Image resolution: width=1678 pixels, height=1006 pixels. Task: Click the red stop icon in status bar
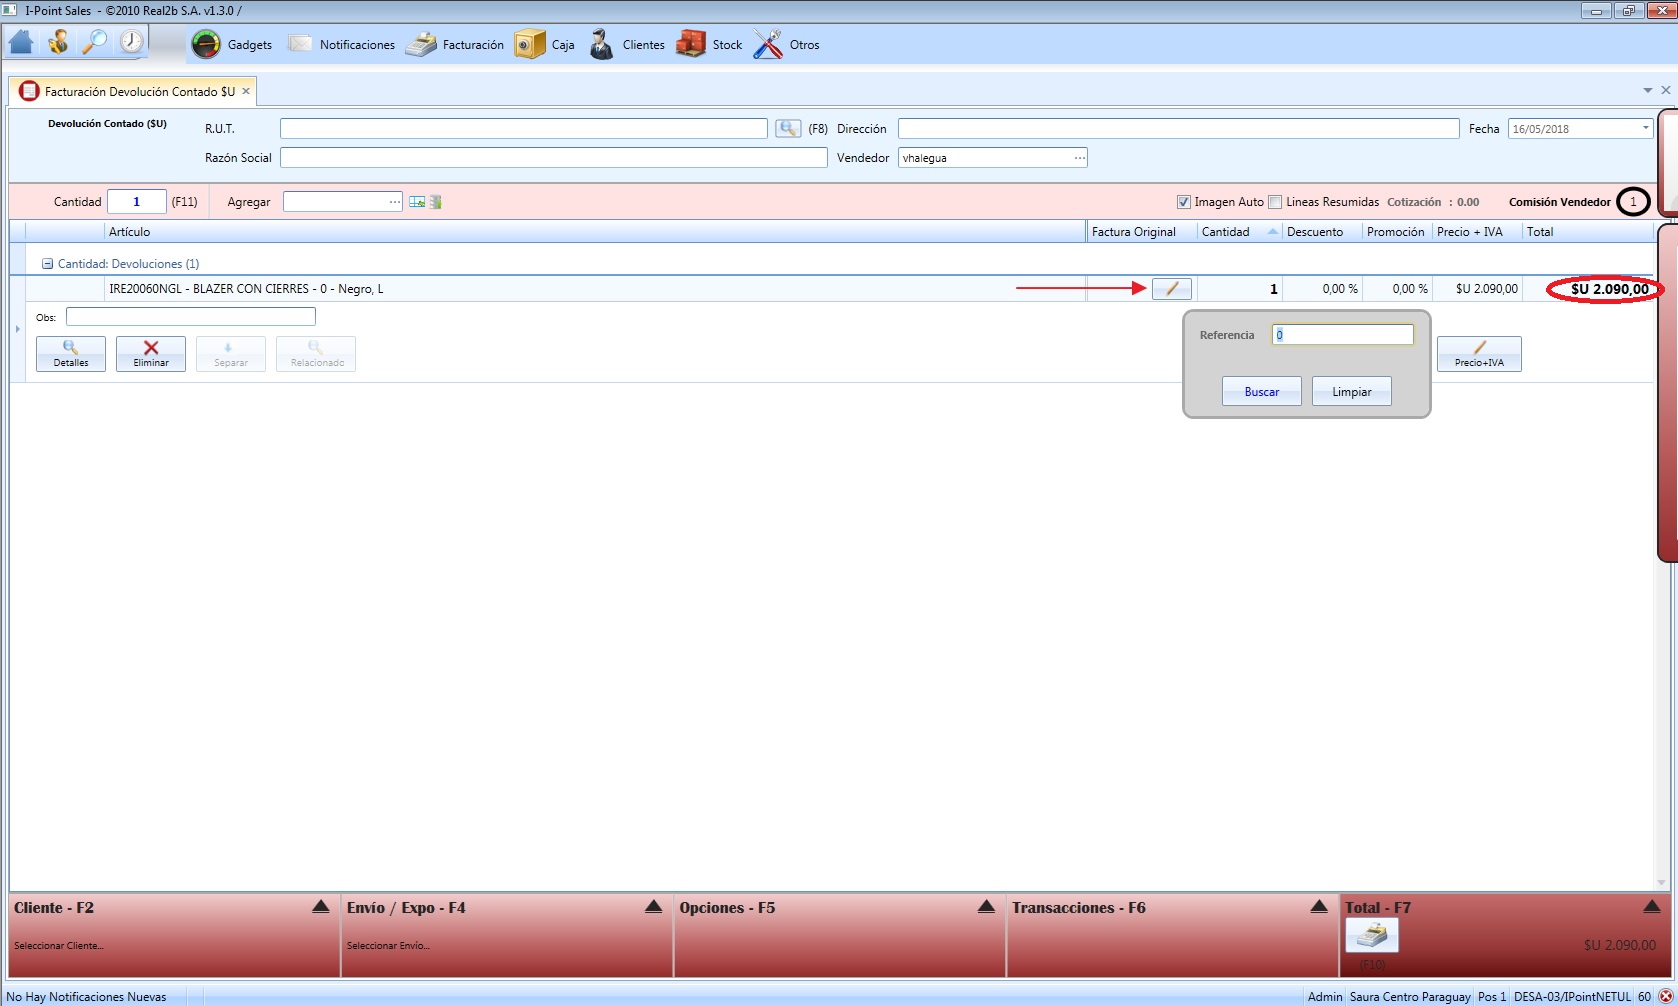pyautogui.click(x=1666, y=997)
